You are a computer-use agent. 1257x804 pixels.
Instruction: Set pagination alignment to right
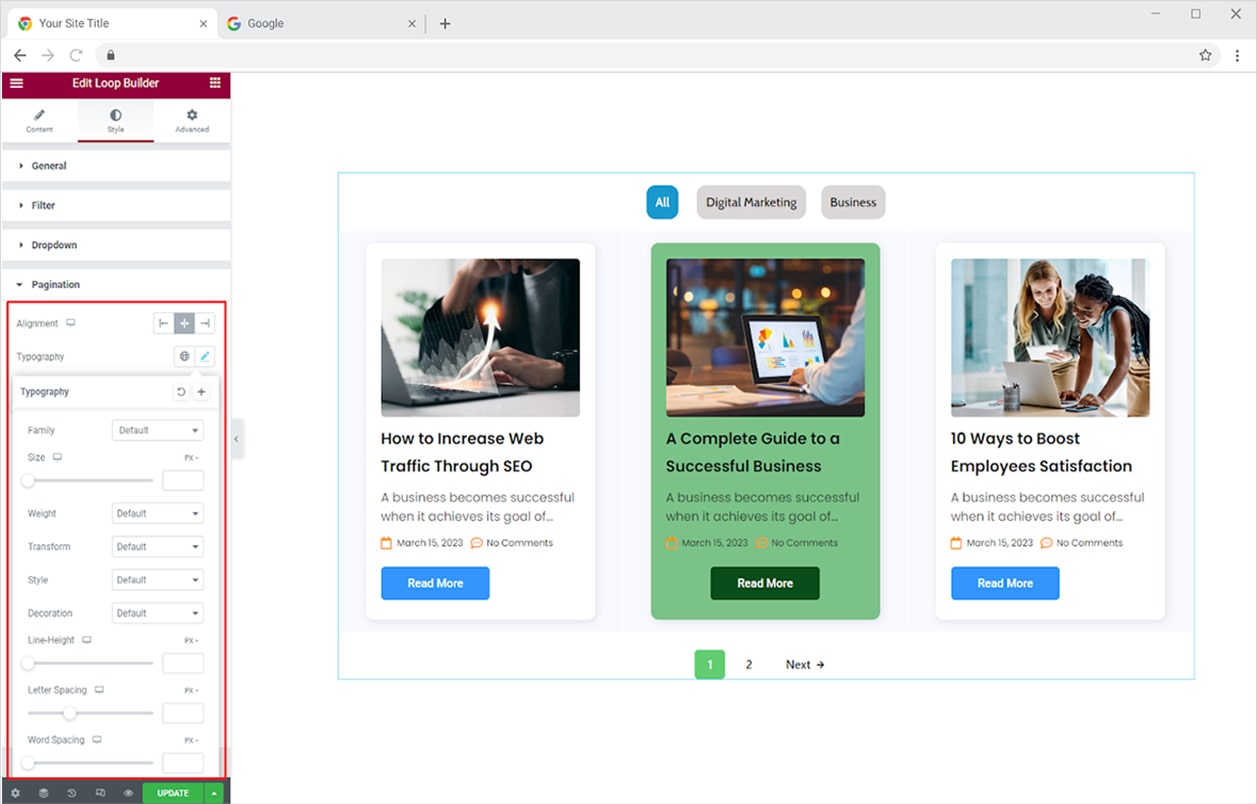pos(204,323)
